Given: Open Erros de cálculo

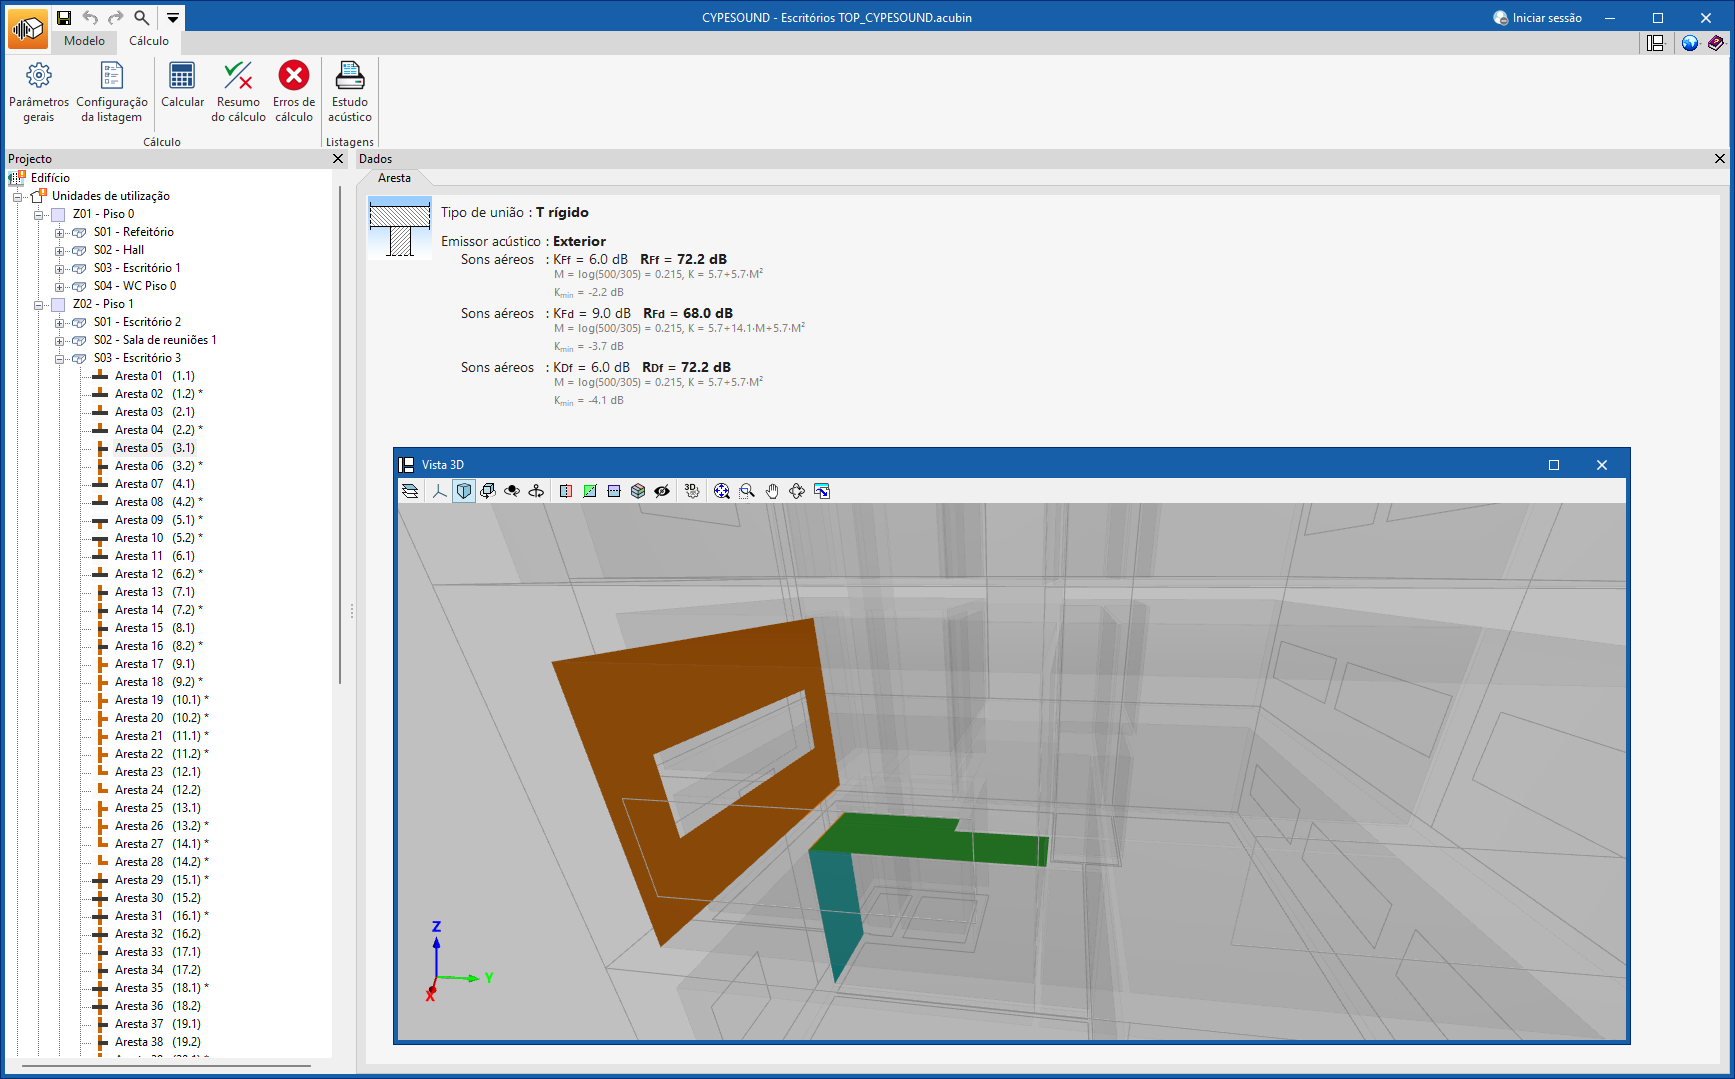Looking at the screenshot, I should (x=294, y=92).
